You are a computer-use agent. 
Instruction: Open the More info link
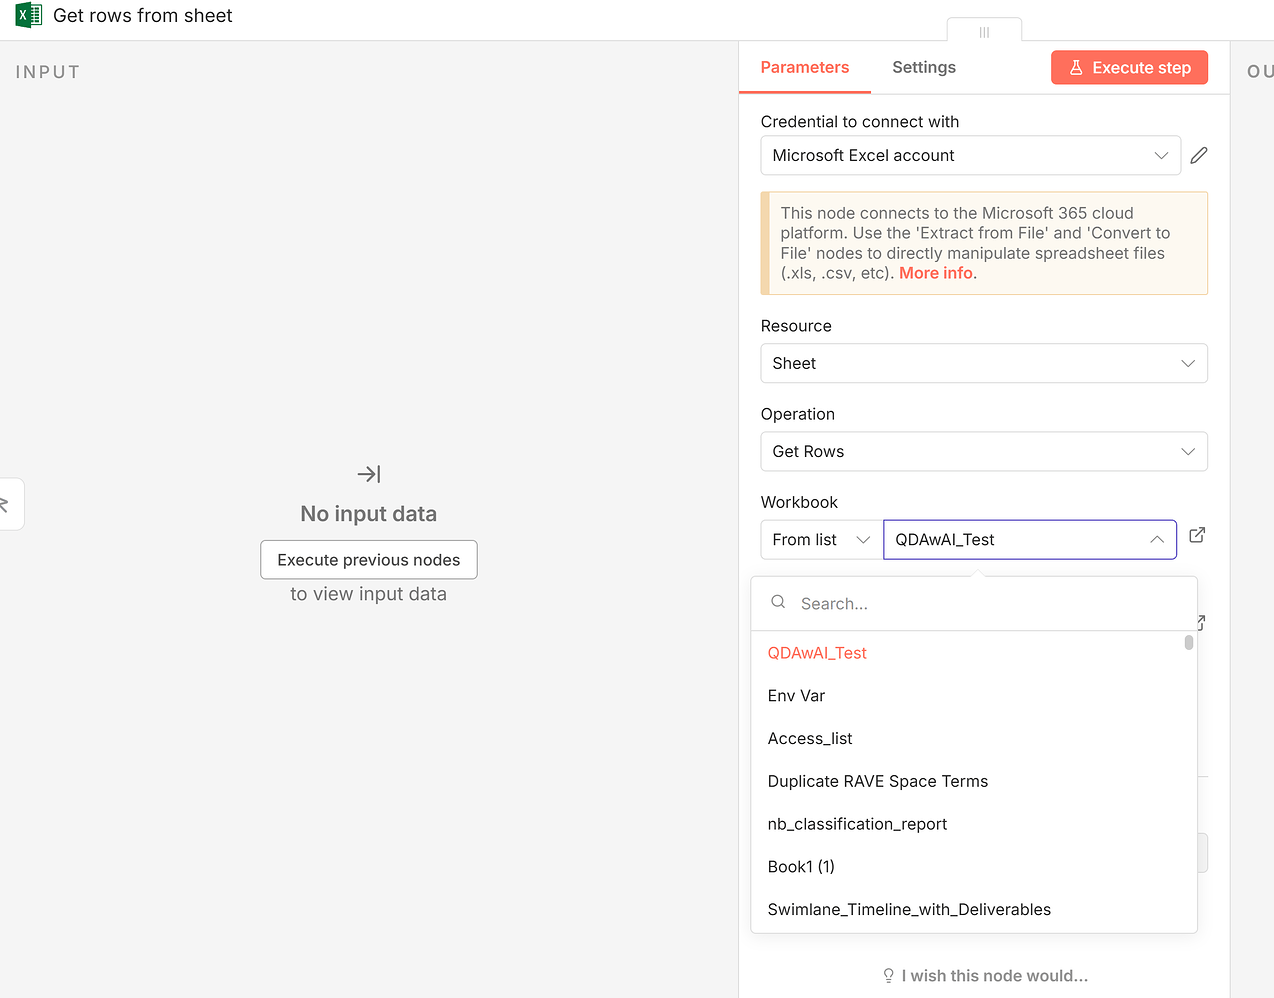click(936, 273)
